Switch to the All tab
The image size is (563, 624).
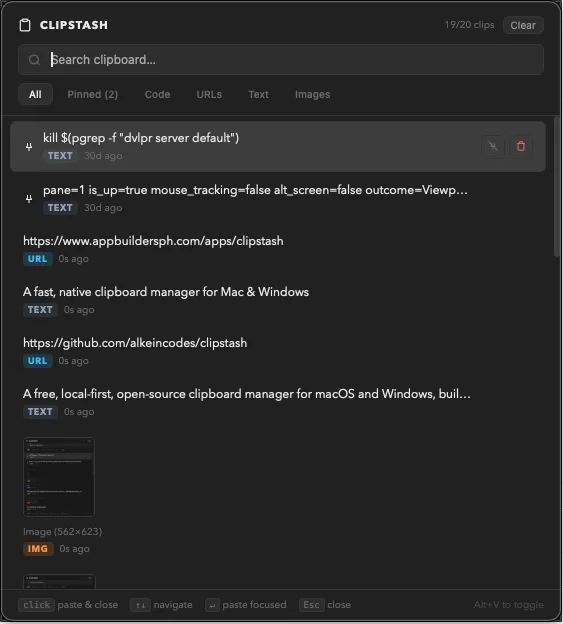35,94
